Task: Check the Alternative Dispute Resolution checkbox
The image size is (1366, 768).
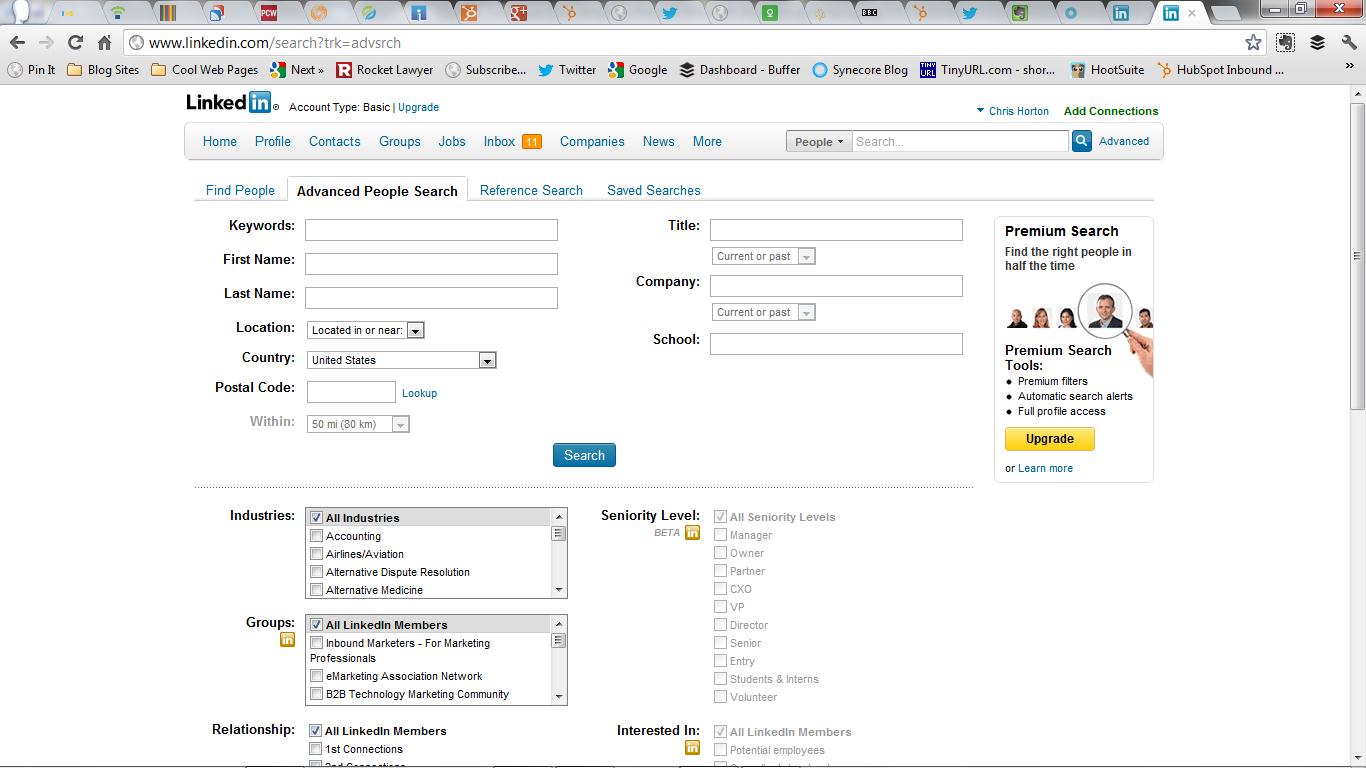Action: pyautogui.click(x=316, y=572)
